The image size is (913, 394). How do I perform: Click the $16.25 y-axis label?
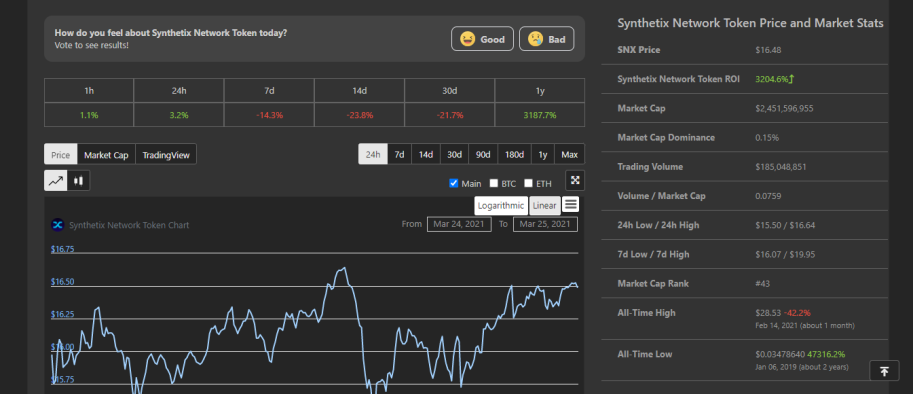pyautogui.click(x=62, y=314)
